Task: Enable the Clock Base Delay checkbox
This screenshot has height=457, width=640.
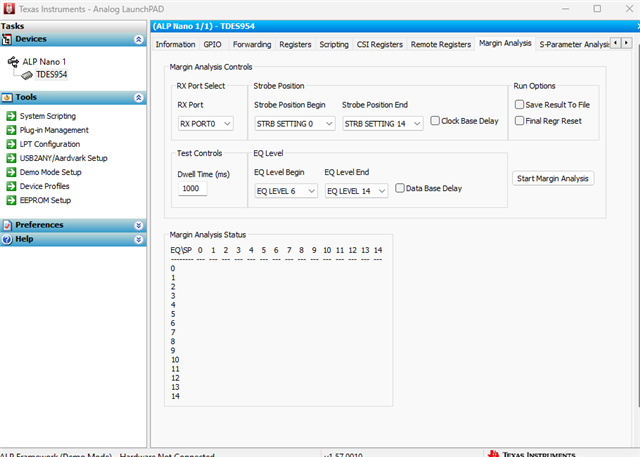Action: pos(435,121)
